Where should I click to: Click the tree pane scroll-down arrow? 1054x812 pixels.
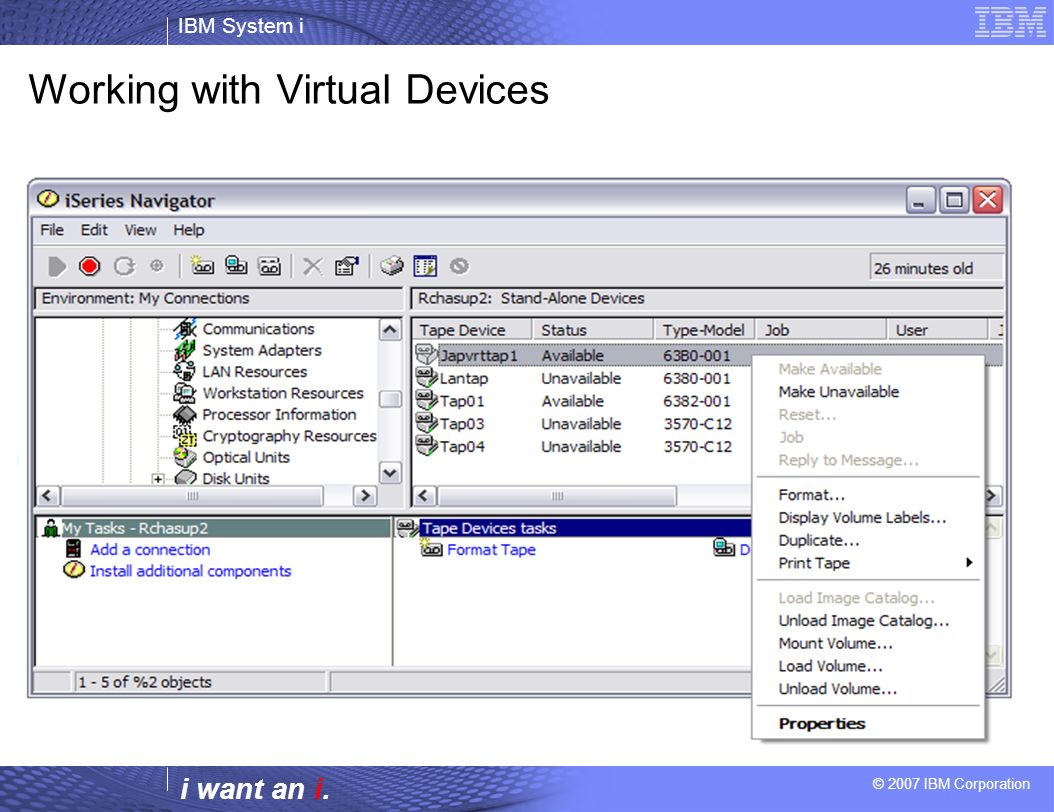(x=390, y=473)
